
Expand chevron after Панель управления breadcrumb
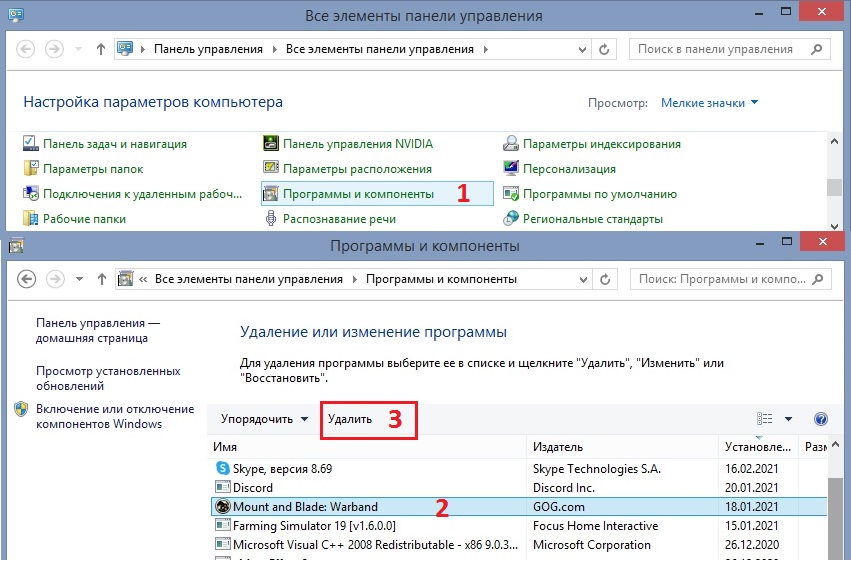click(274, 49)
